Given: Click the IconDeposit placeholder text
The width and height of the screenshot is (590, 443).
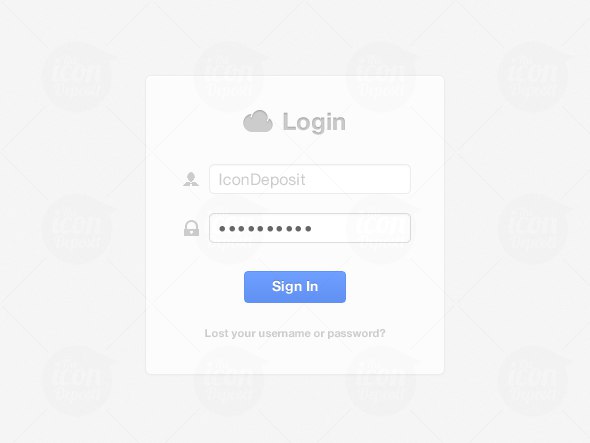Looking at the screenshot, I should click(x=262, y=180).
